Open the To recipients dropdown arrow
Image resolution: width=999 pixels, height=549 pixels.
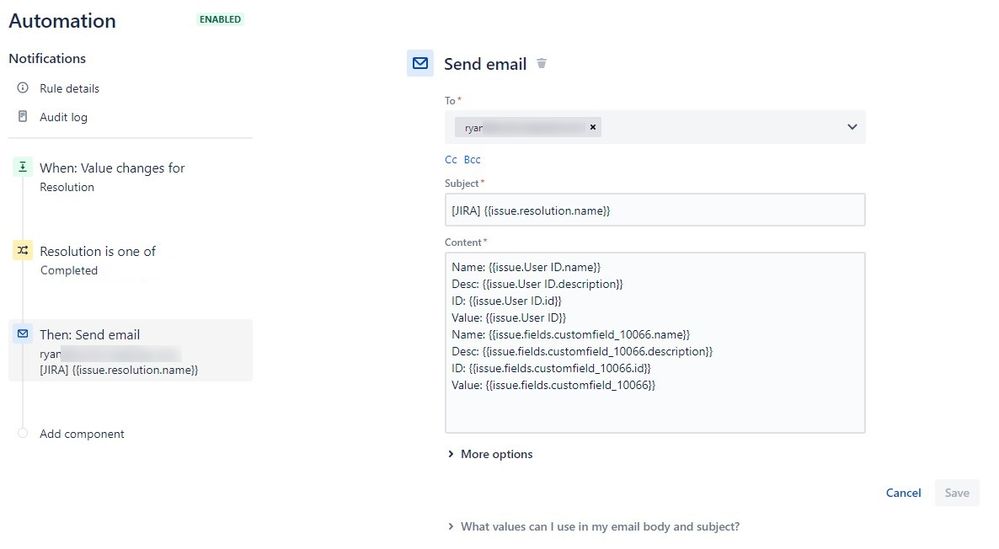click(852, 127)
